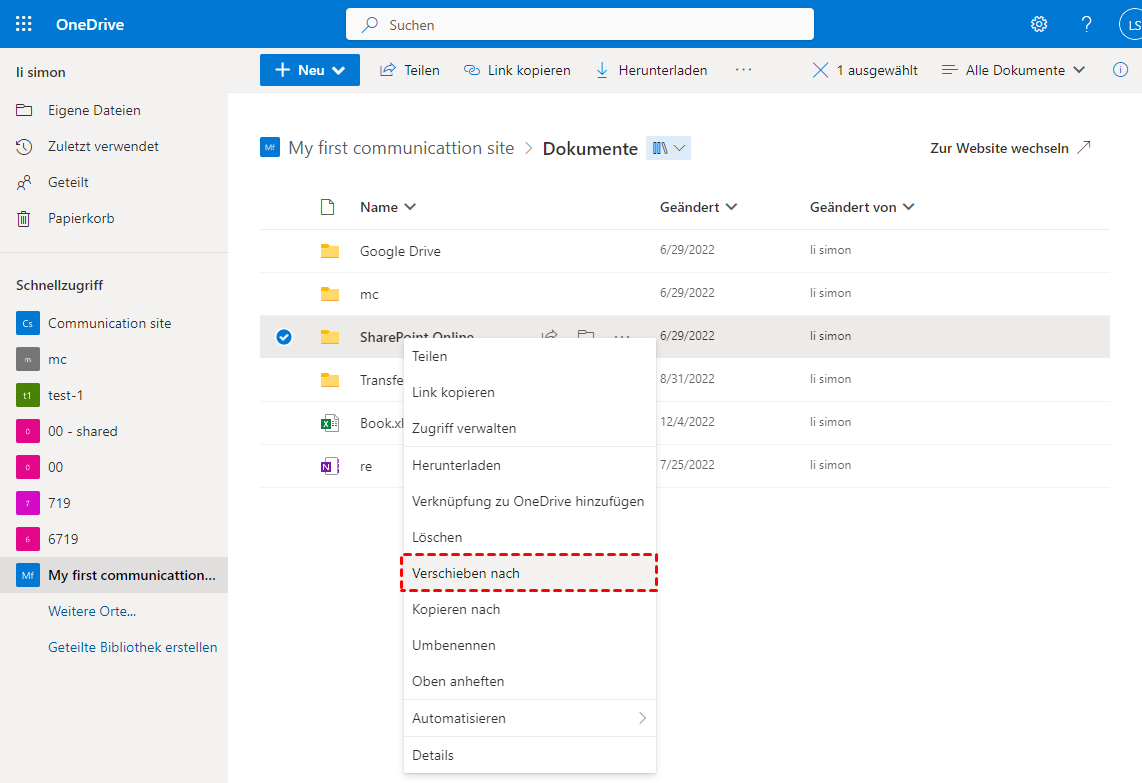Viewport: 1142px width, 783px height.
Task: Open the Alle Dokumente view dropdown
Action: tap(1014, 70)
